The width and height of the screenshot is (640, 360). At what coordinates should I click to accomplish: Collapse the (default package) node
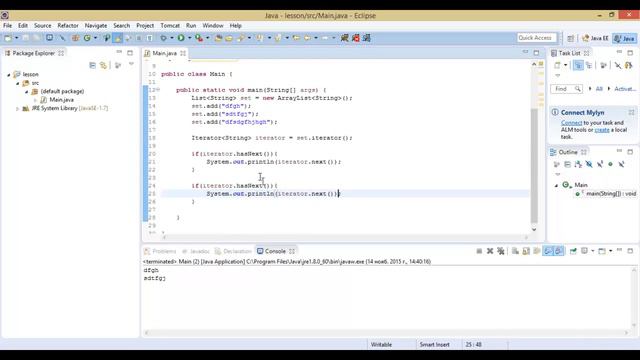27,92
